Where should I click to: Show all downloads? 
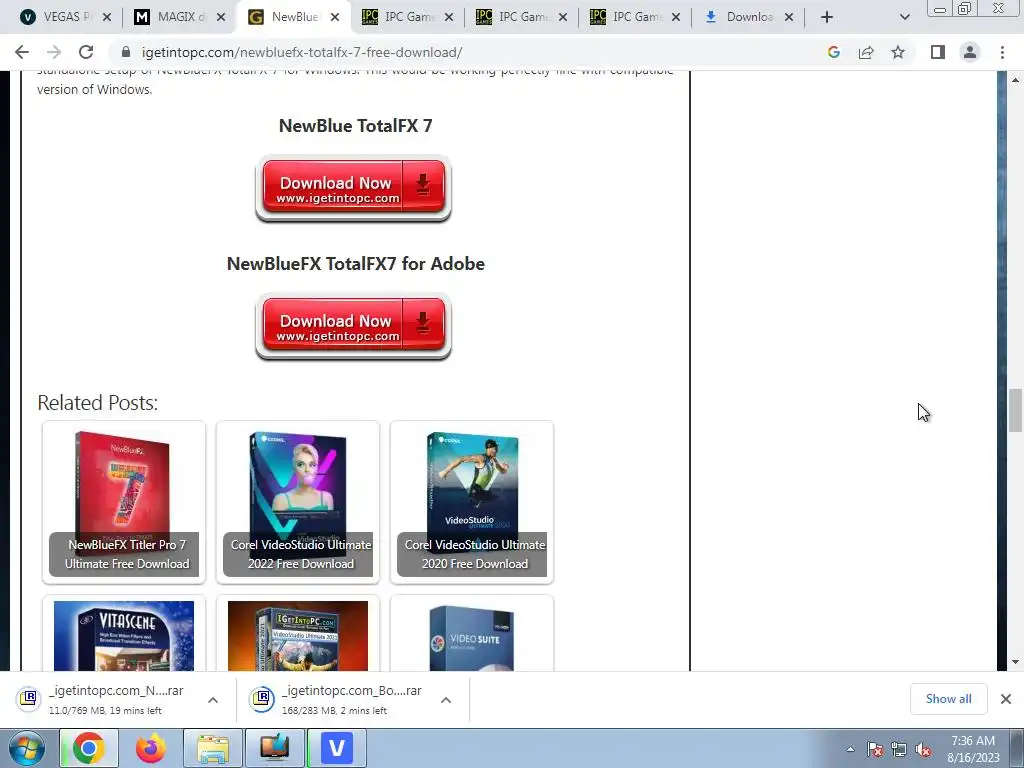pos(948,699)
